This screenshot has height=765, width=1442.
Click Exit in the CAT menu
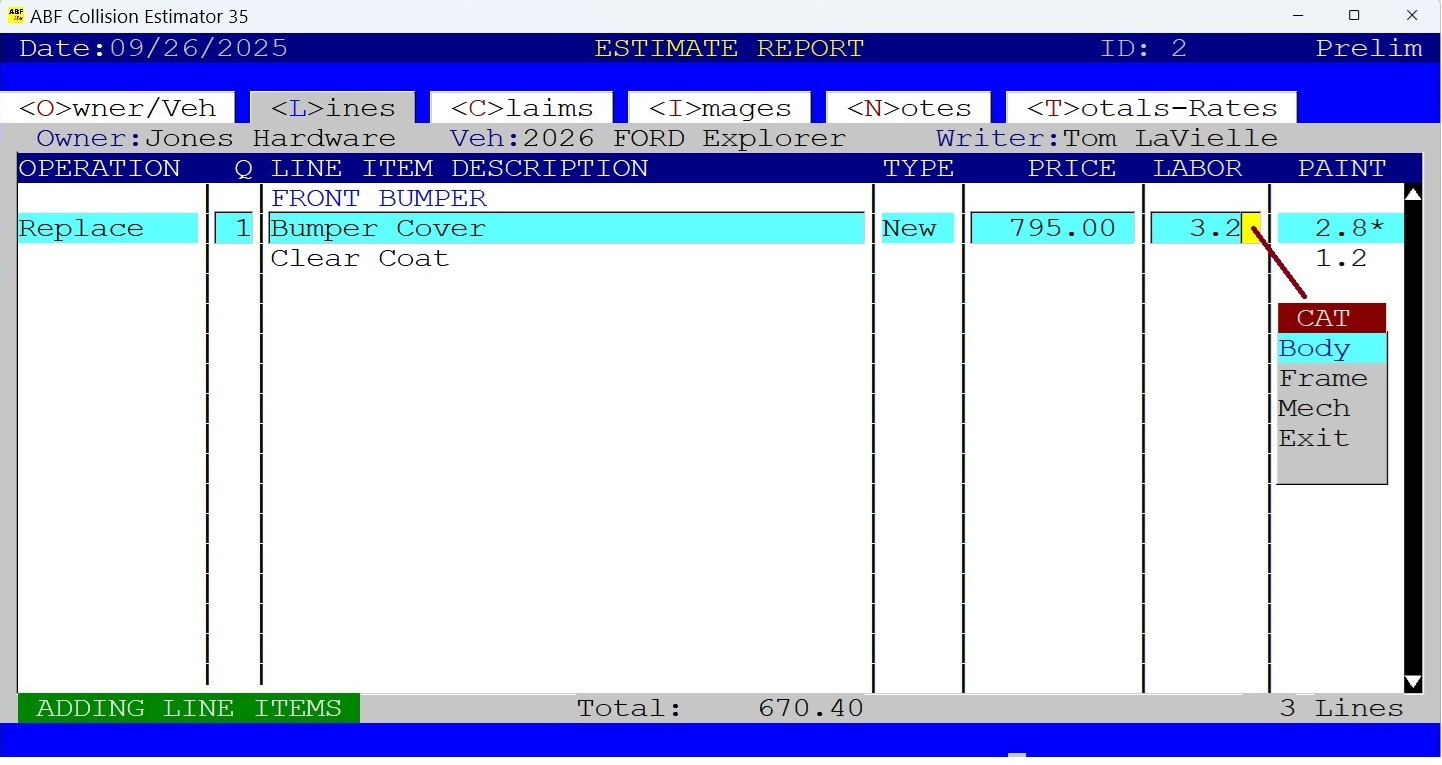coord(1313,438)
